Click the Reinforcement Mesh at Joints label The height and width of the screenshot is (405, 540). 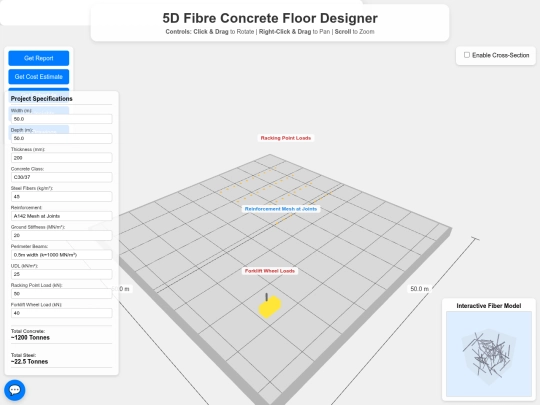281,209
